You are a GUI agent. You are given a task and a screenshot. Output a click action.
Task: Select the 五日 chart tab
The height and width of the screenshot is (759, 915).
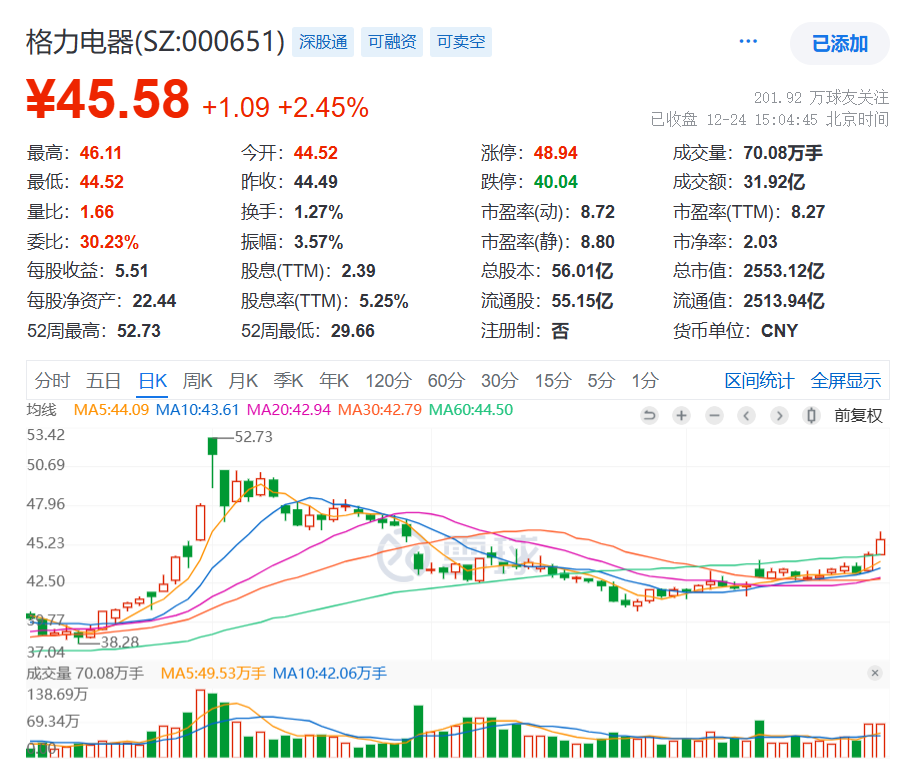click(x=103, y=381)
